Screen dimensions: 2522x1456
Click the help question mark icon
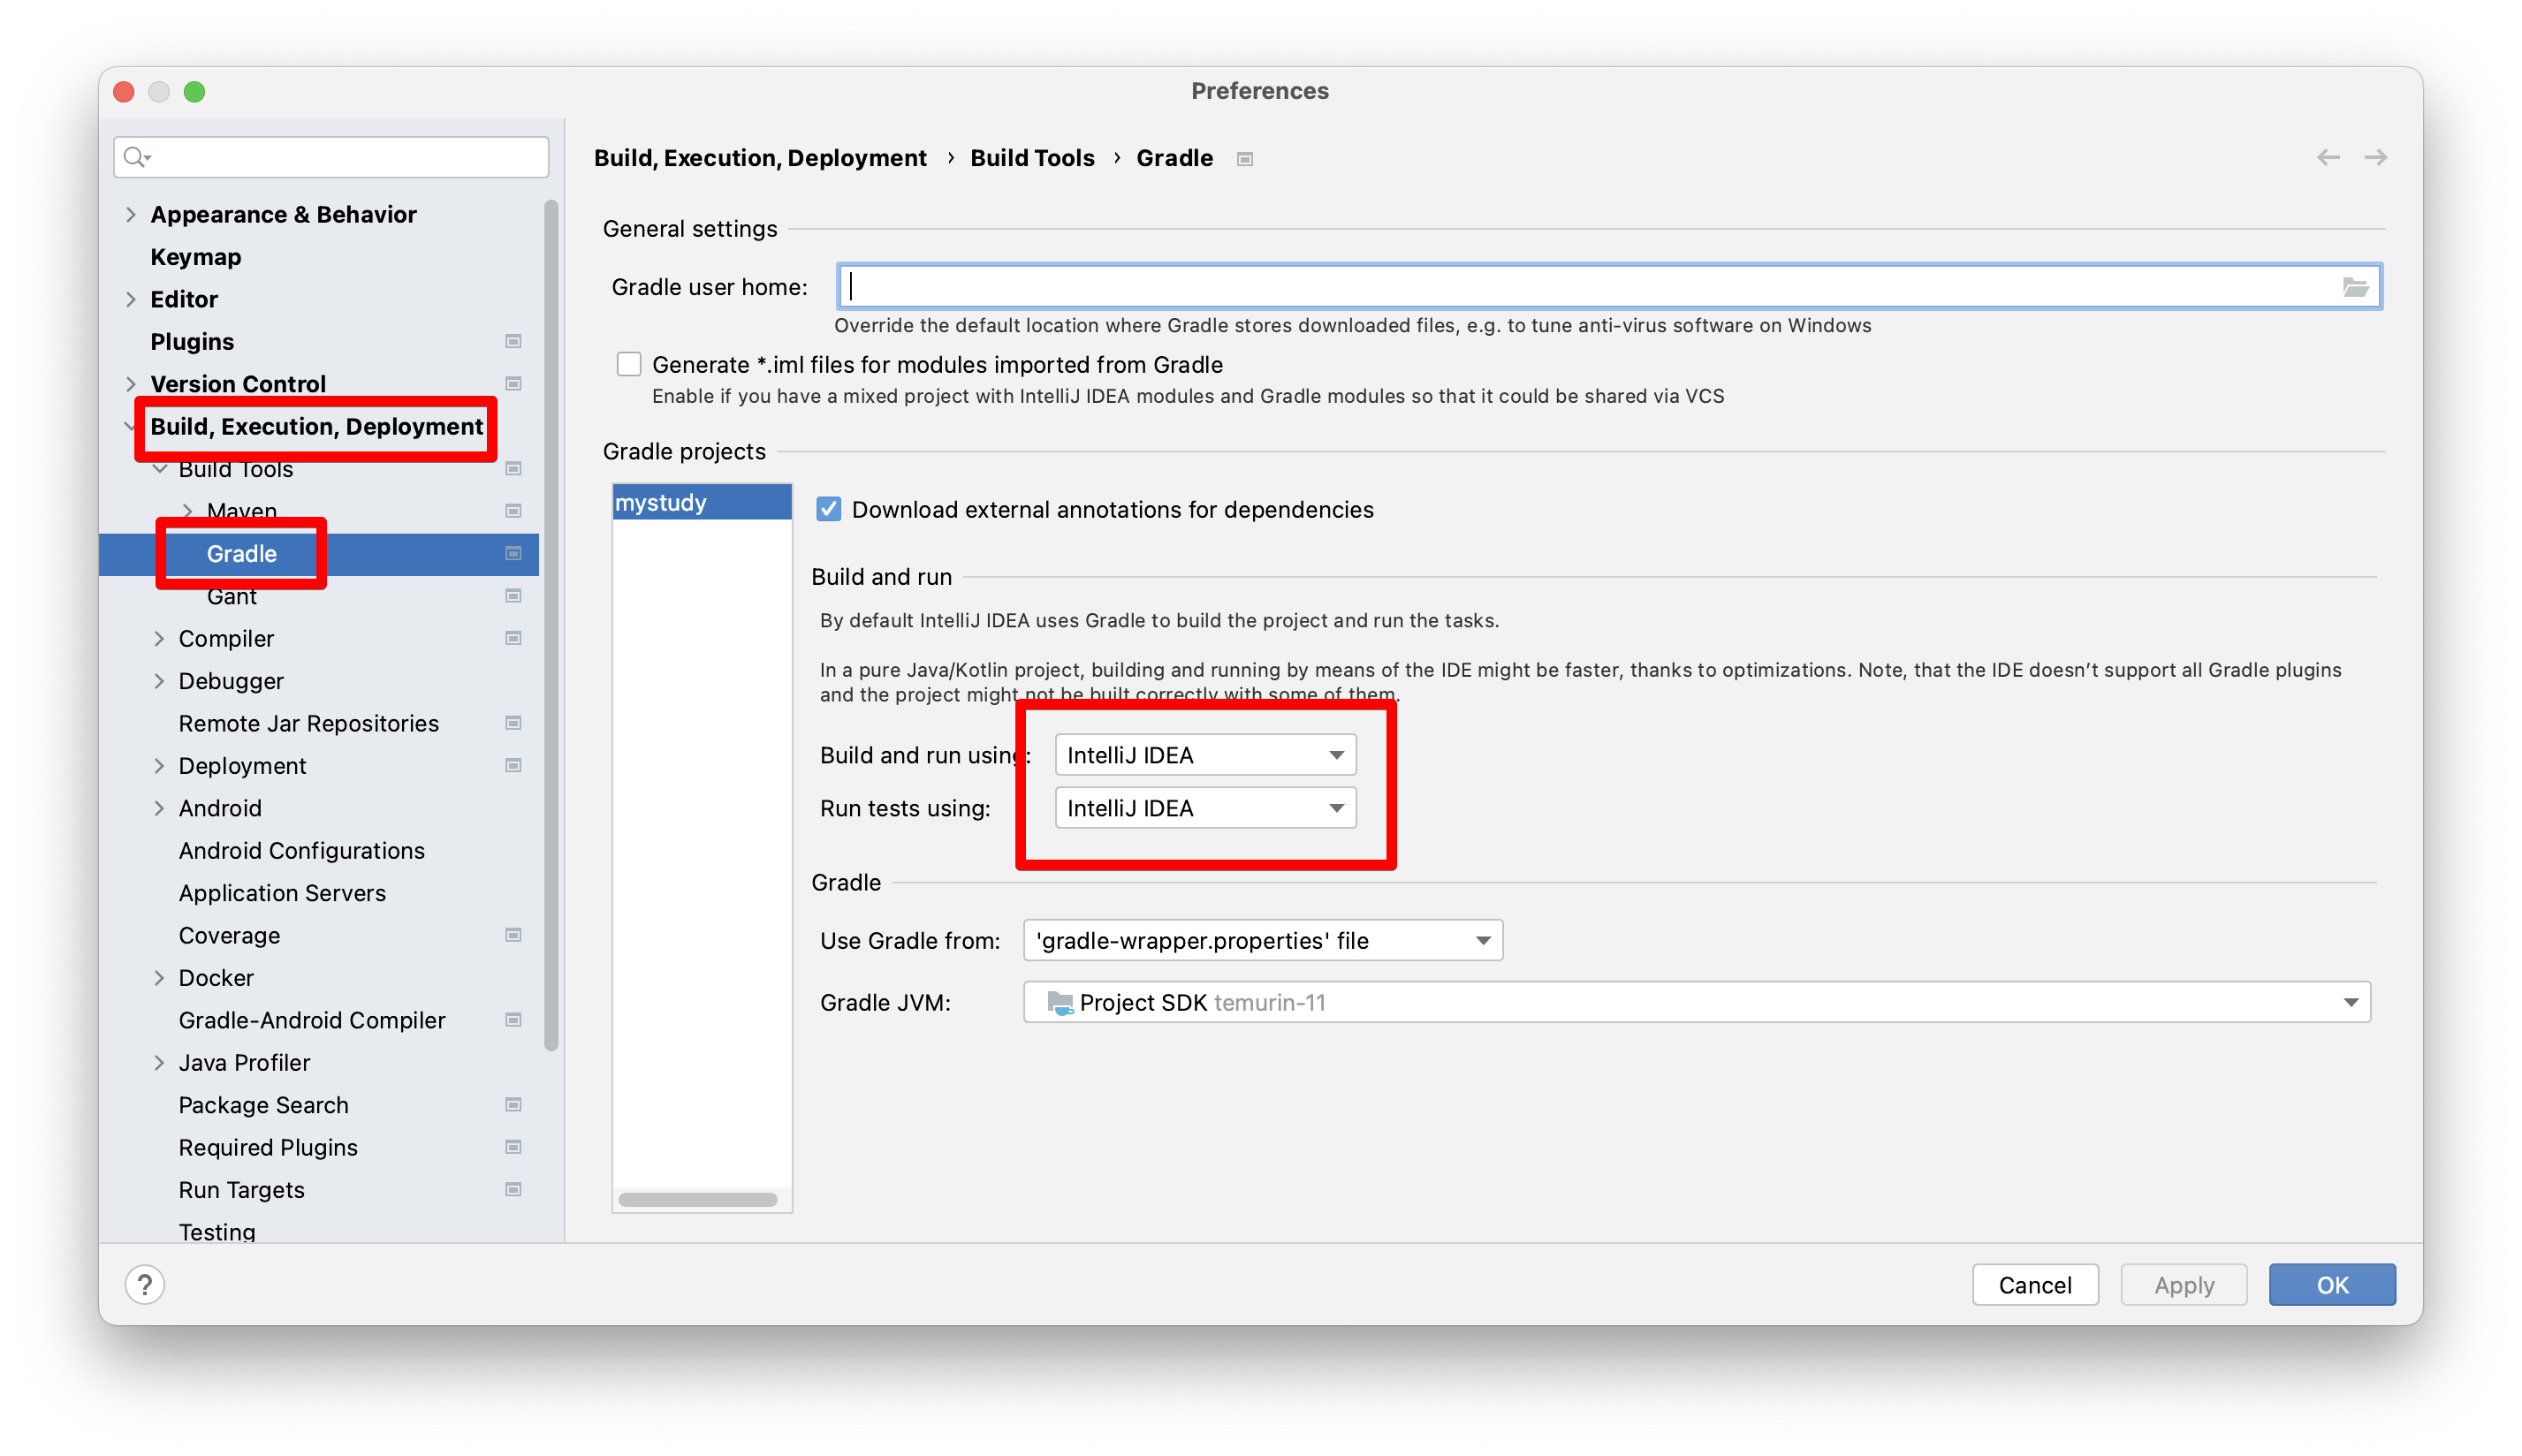(145, 1284)
